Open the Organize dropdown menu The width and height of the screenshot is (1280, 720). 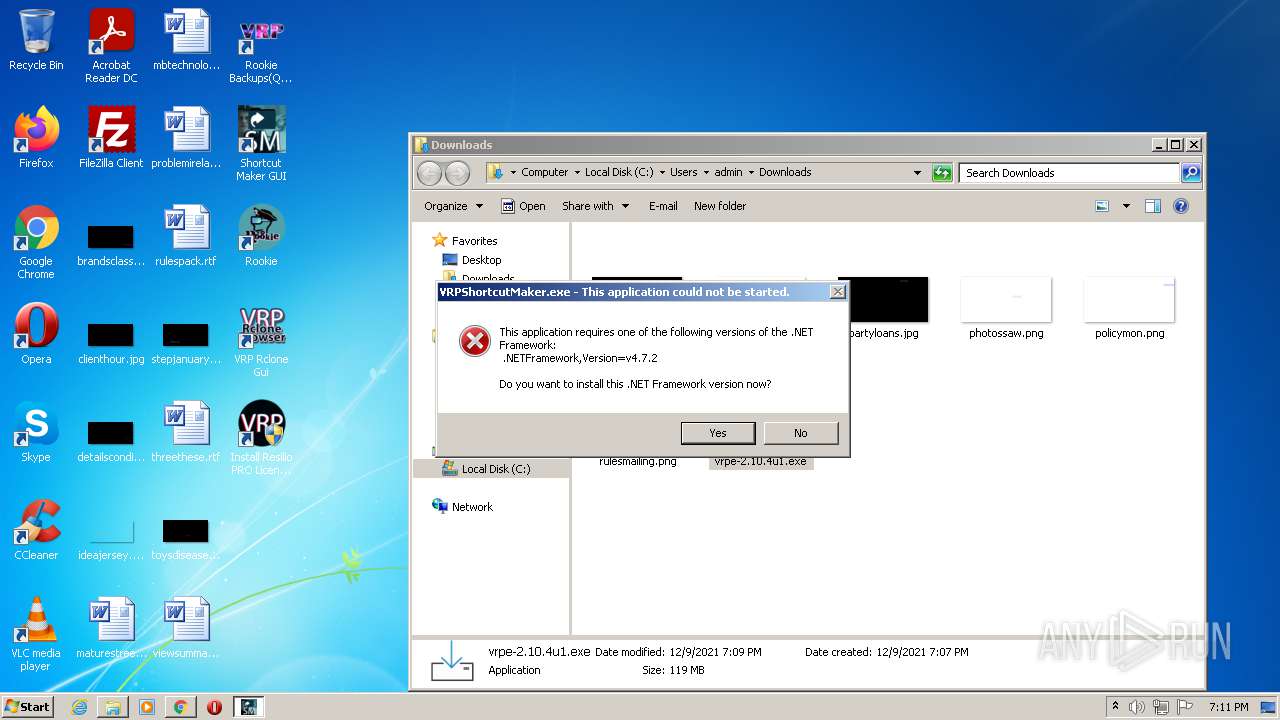click(453, 206)
